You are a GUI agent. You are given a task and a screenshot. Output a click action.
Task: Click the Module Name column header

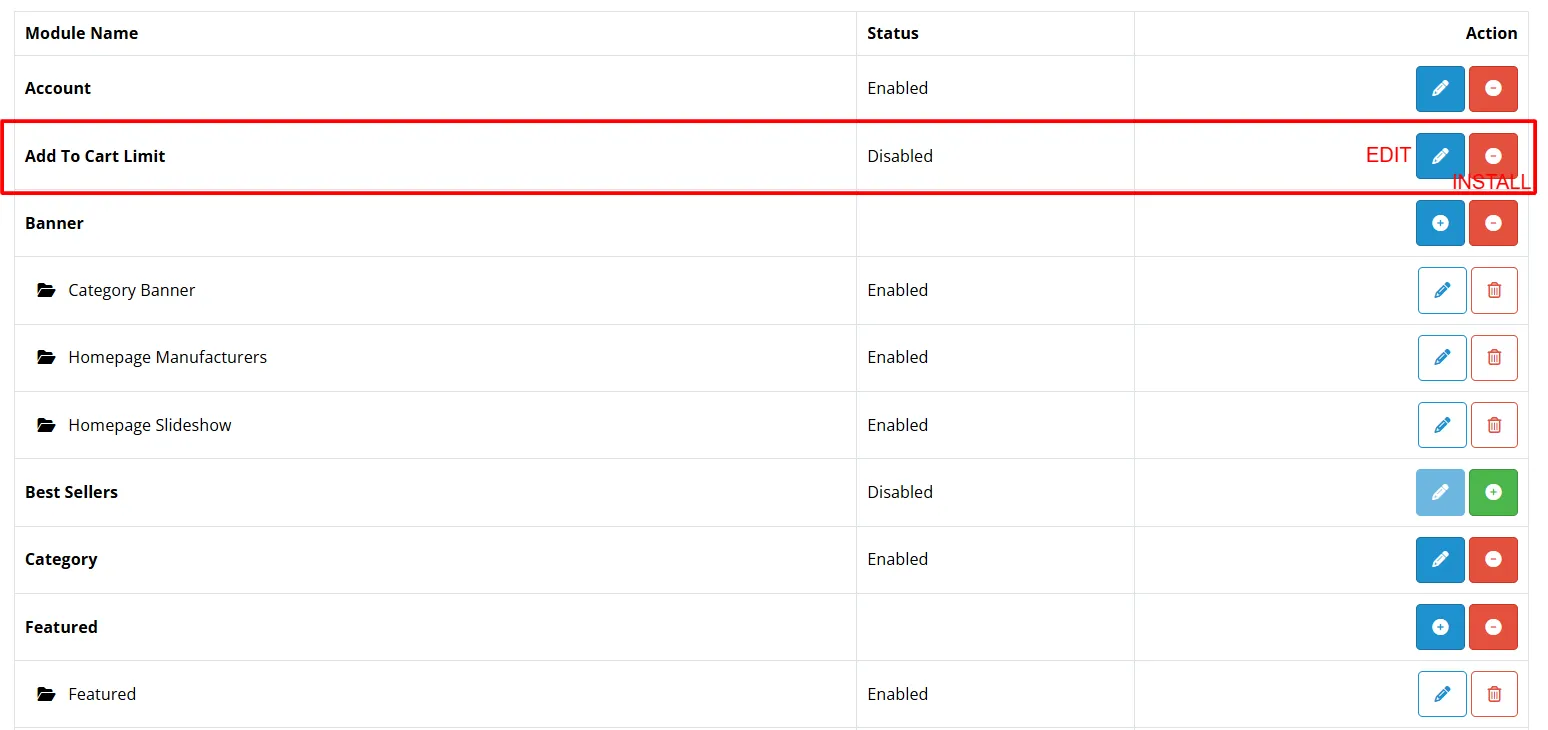pos(82,33)
